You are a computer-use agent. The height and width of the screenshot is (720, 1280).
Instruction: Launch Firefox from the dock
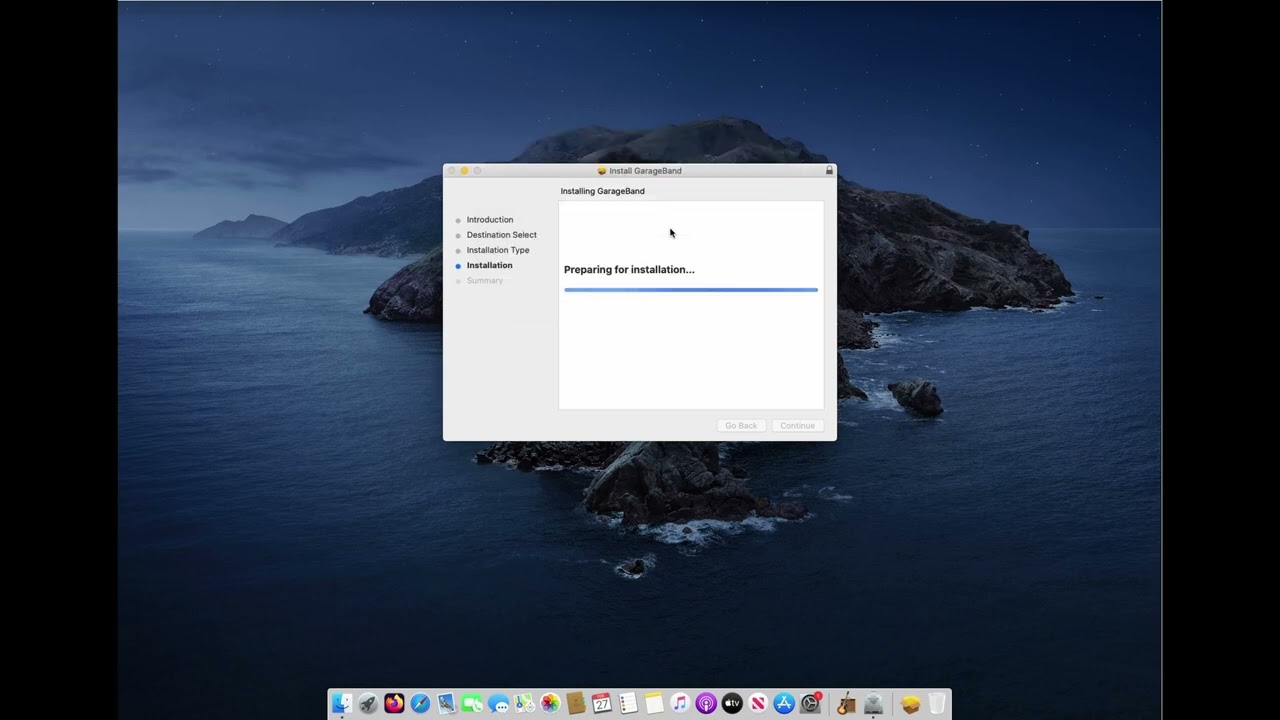[394, 704]
